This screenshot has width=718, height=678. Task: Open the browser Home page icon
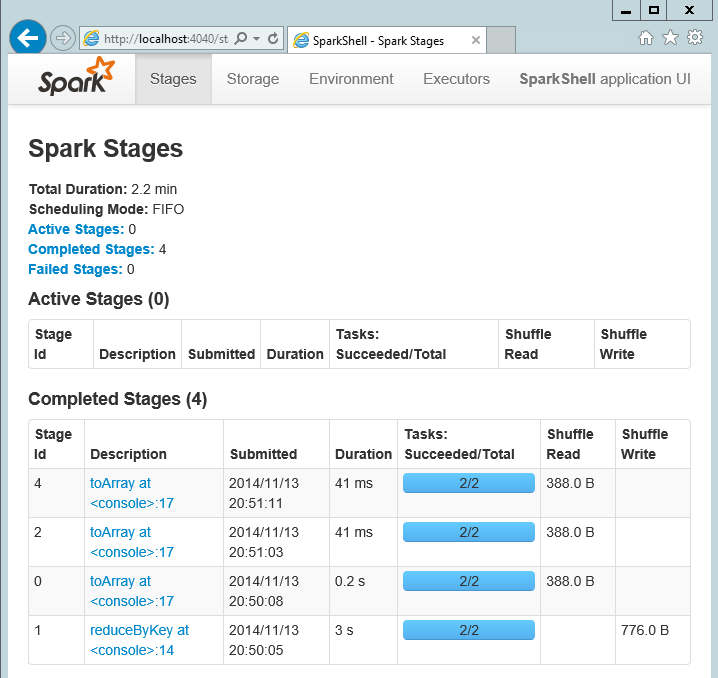[x=646, y=38]
